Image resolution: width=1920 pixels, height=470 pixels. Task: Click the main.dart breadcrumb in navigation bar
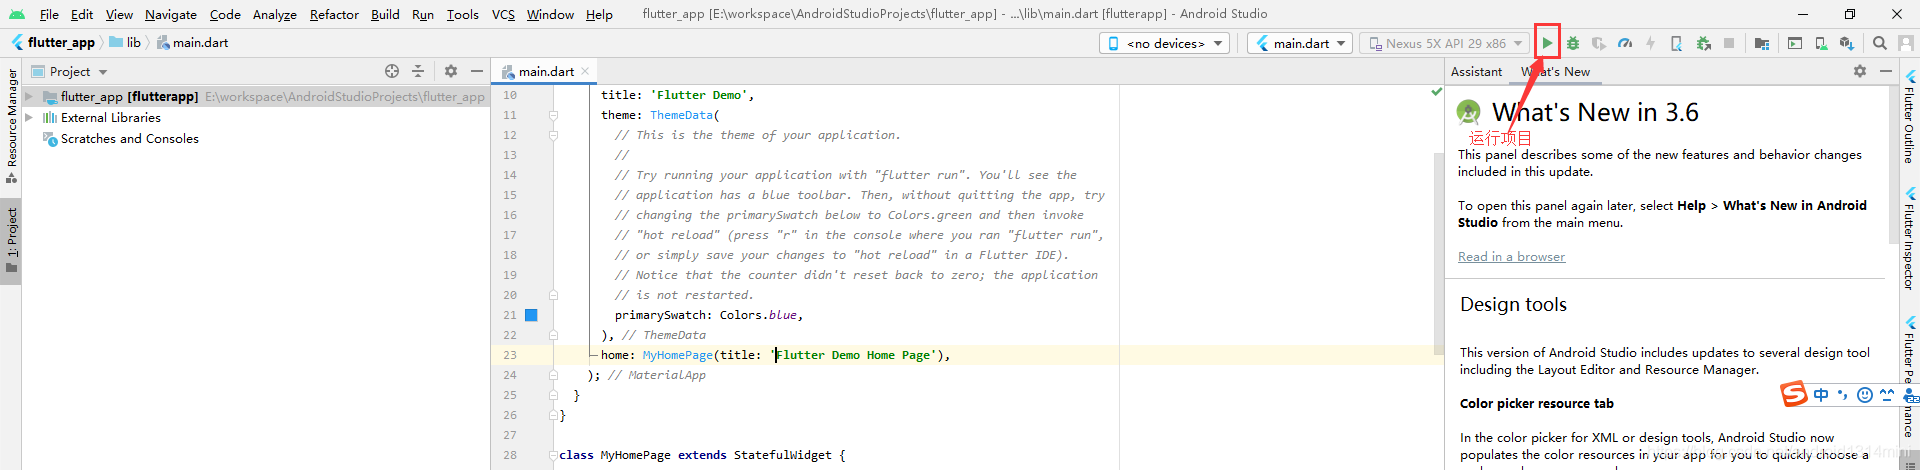(192, 42)
